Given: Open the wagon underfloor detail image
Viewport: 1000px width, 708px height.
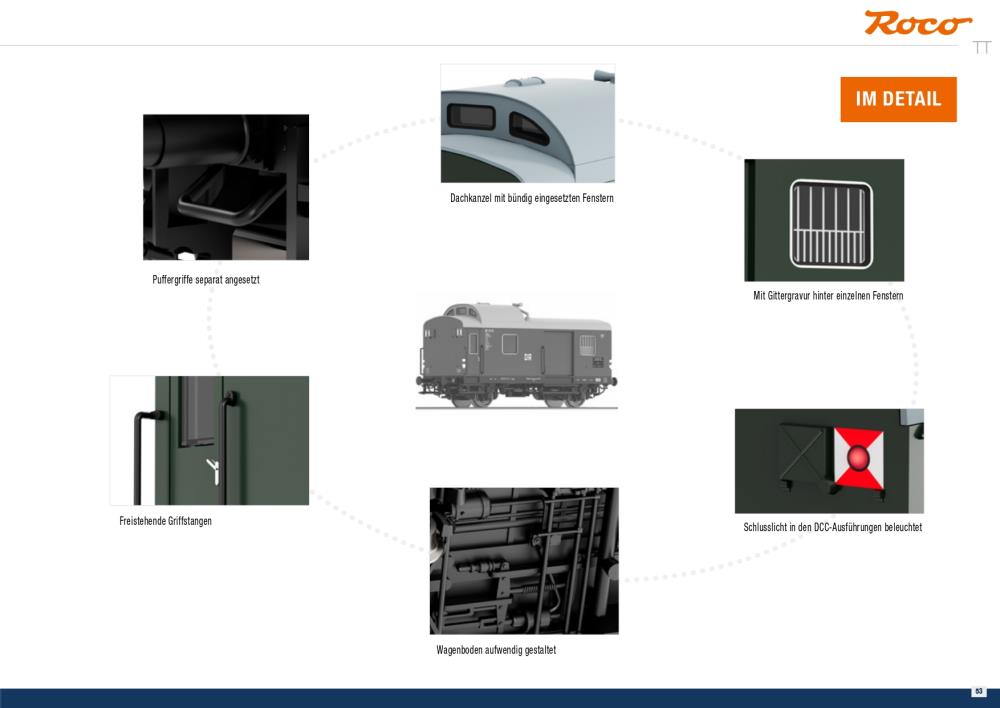Looking at the screenshot, I should 524,561.
